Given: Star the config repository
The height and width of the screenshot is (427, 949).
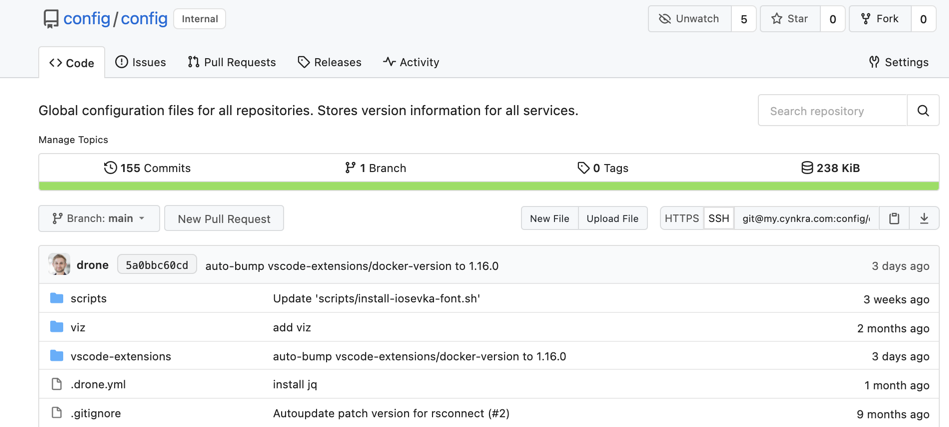Looking at the screenshot, I should coord(790,19).
